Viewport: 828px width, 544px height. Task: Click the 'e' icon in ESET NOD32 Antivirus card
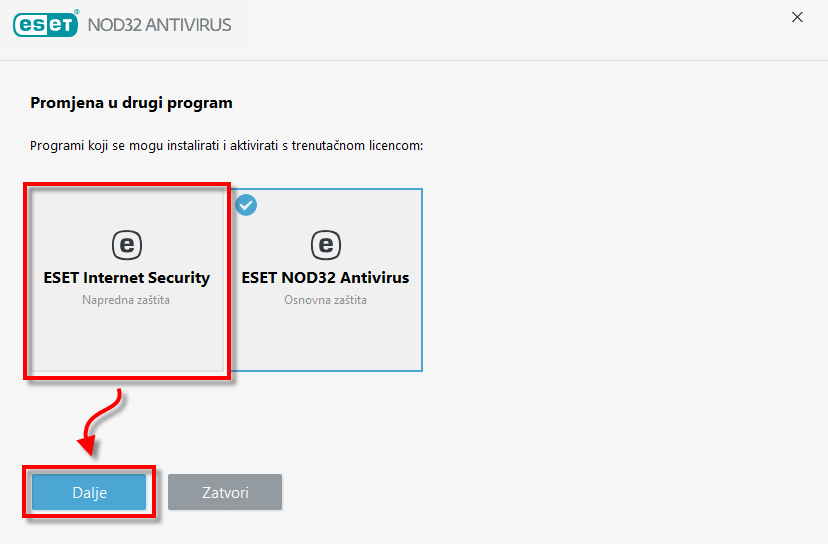325,243
